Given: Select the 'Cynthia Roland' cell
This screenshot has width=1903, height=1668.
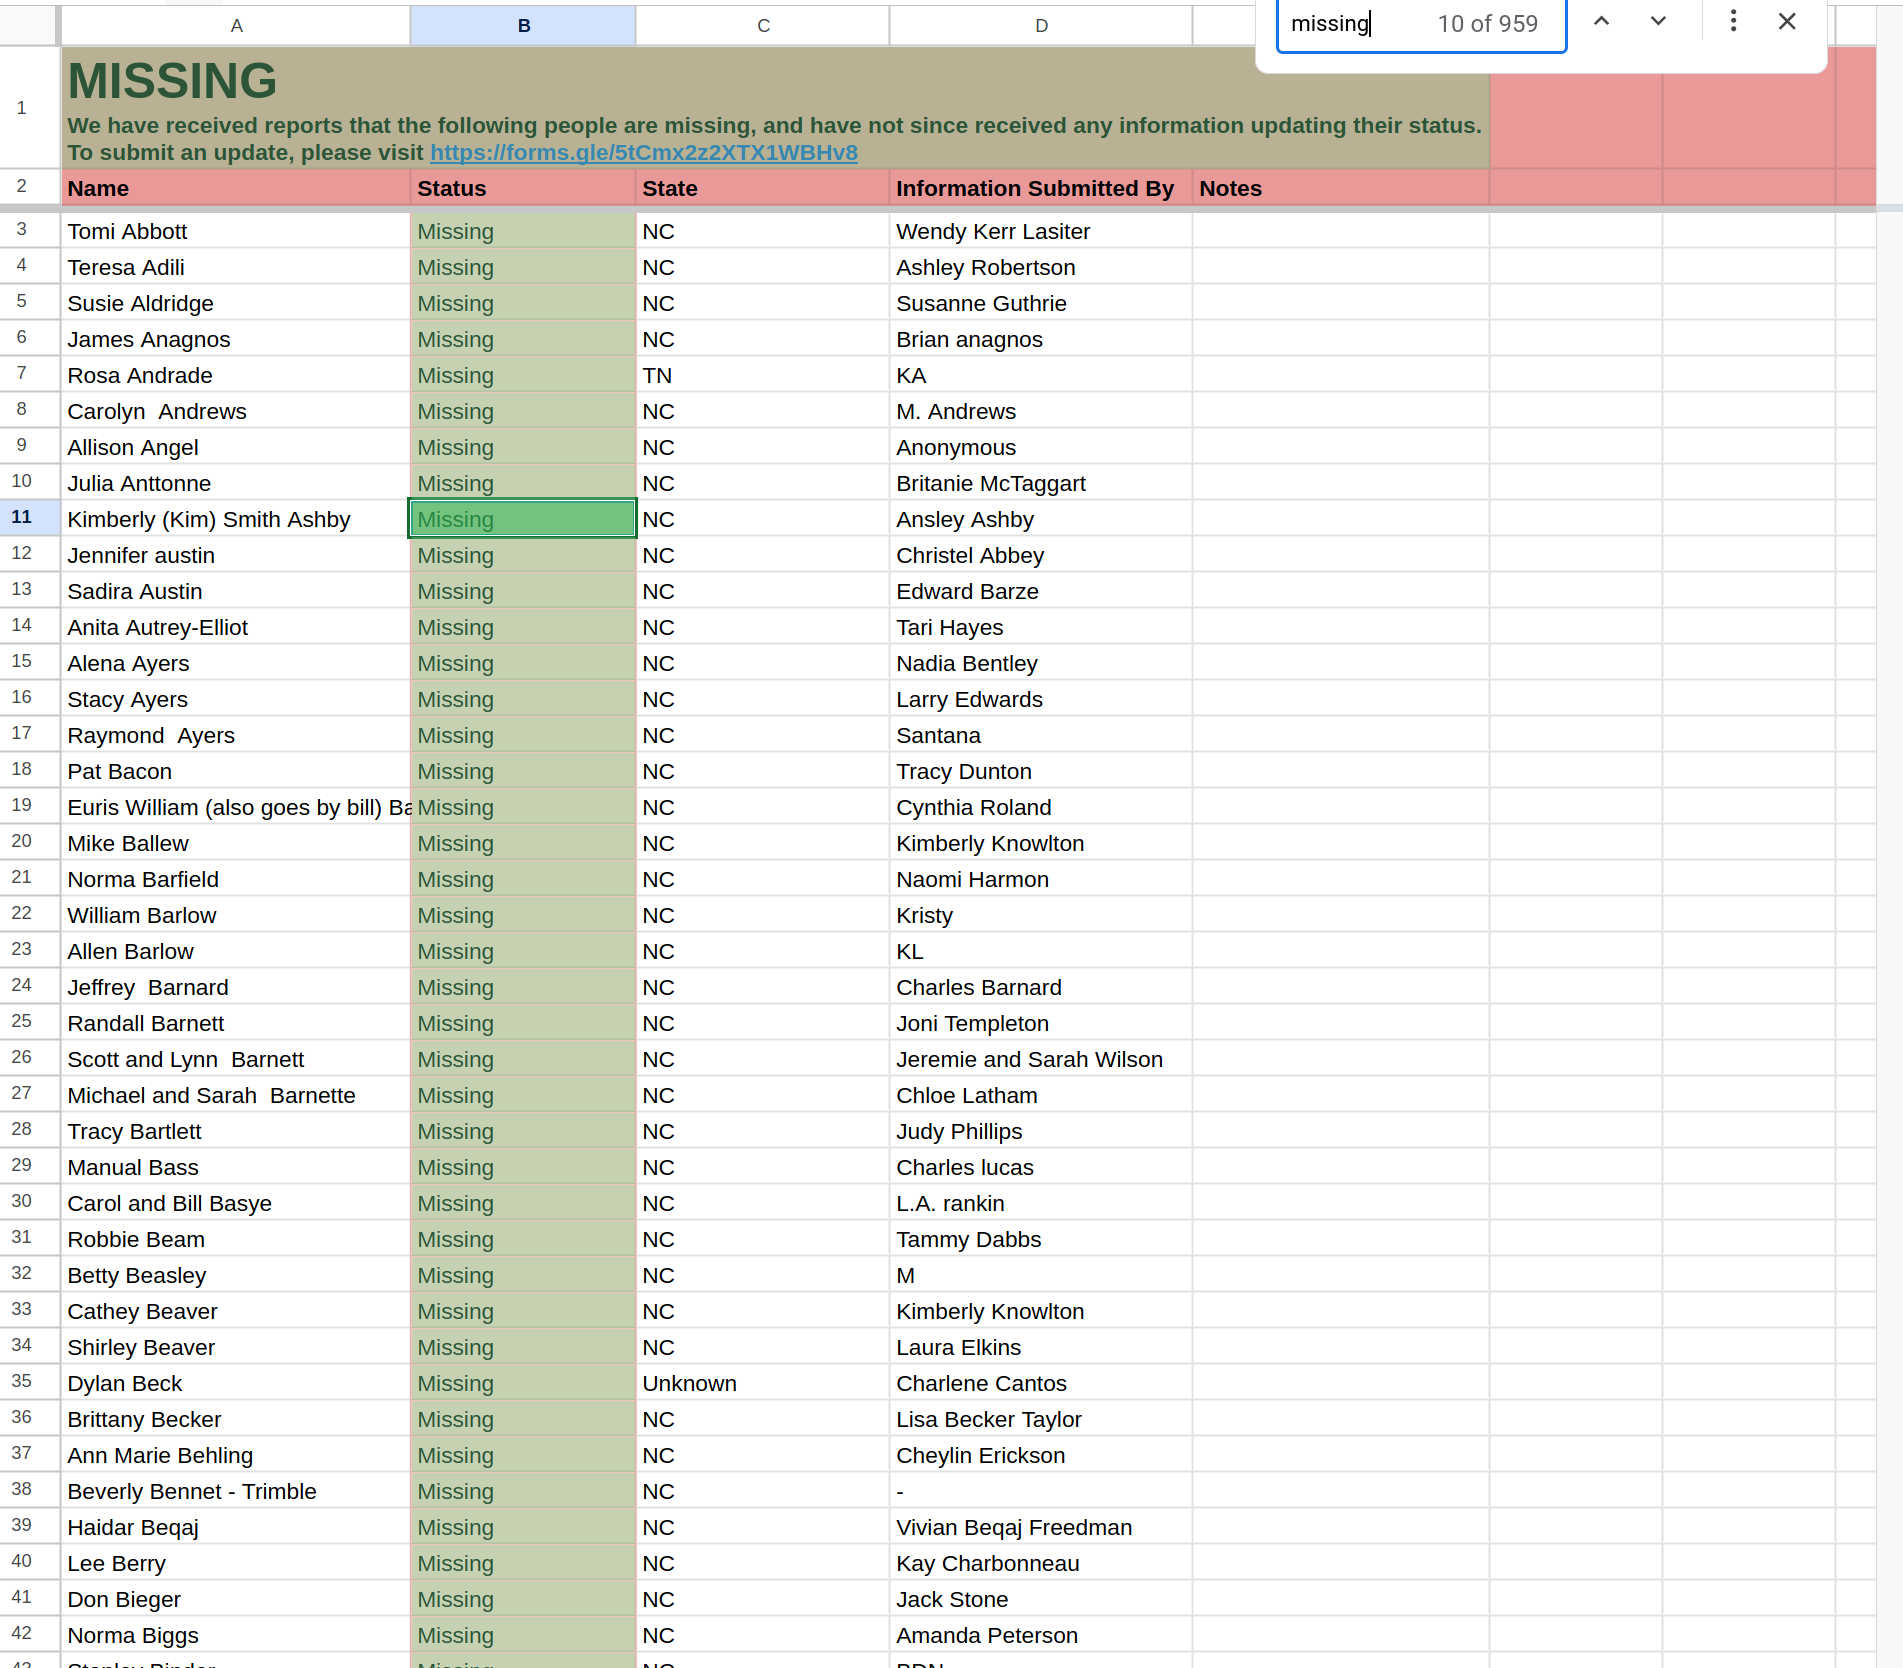Looking at the screenshot, I should 1041,807.
